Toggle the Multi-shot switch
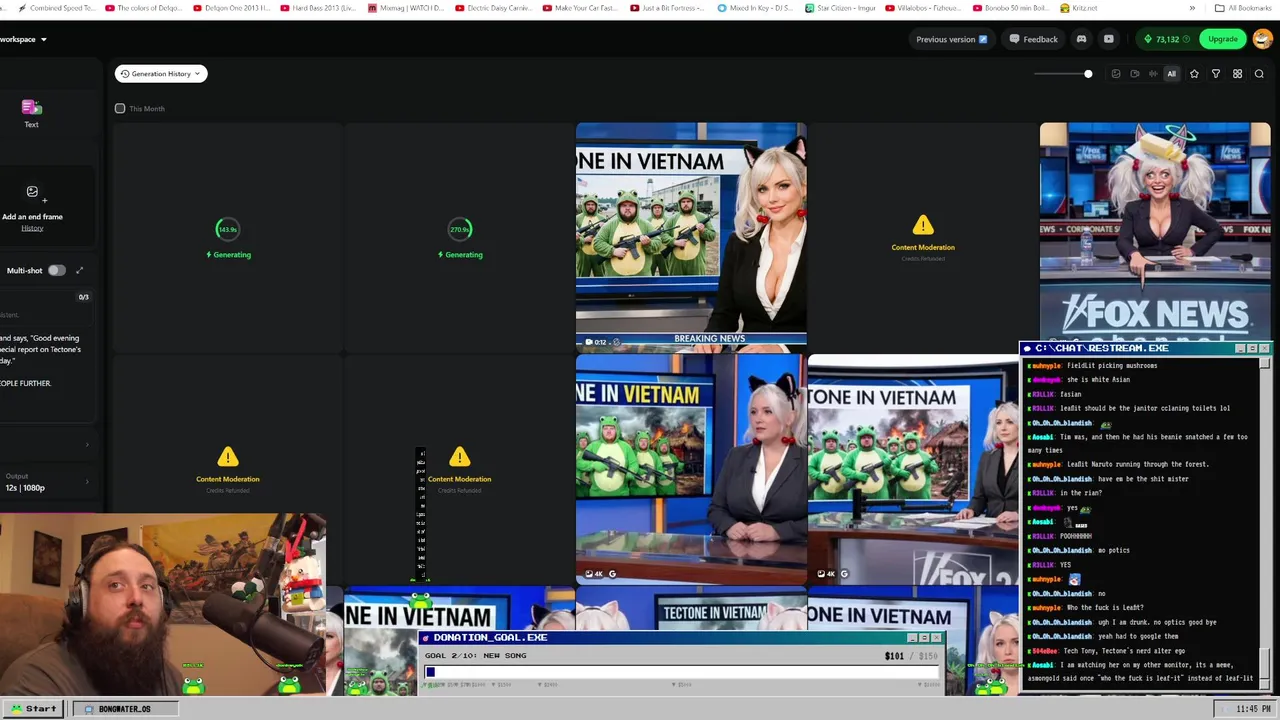 click(57, 270)
